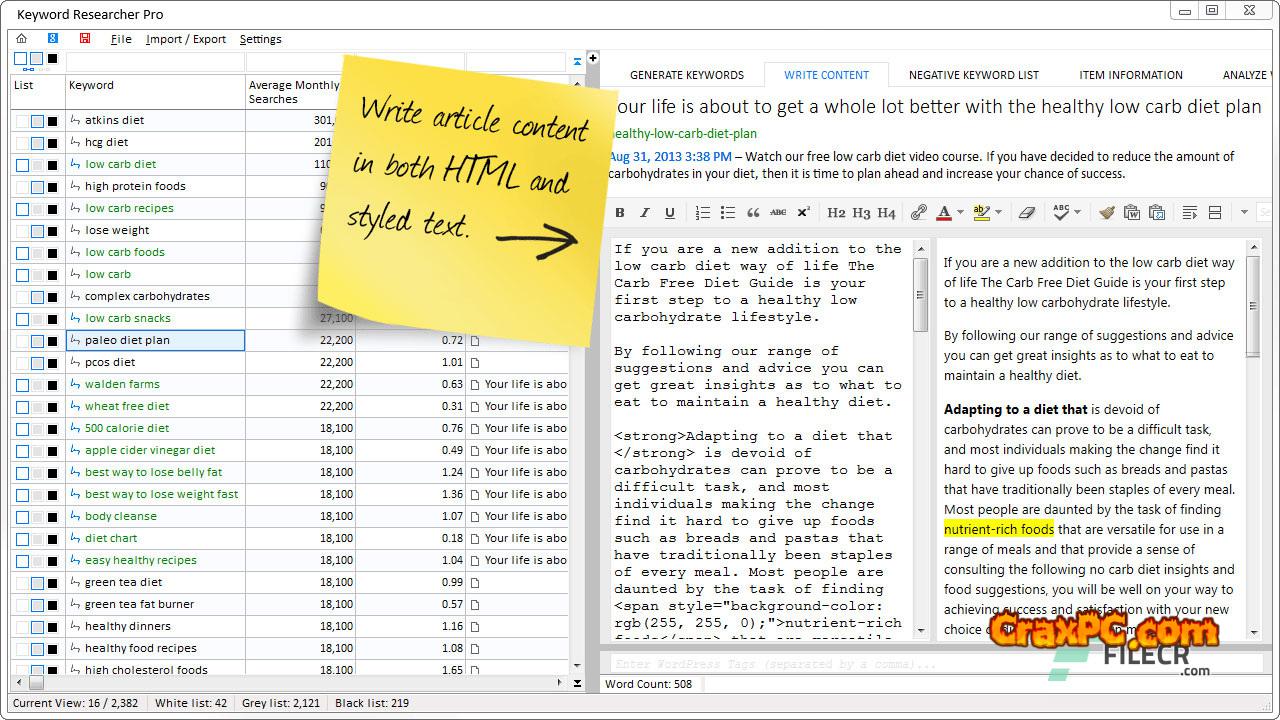Insert a numbered list

coord(702,213)
